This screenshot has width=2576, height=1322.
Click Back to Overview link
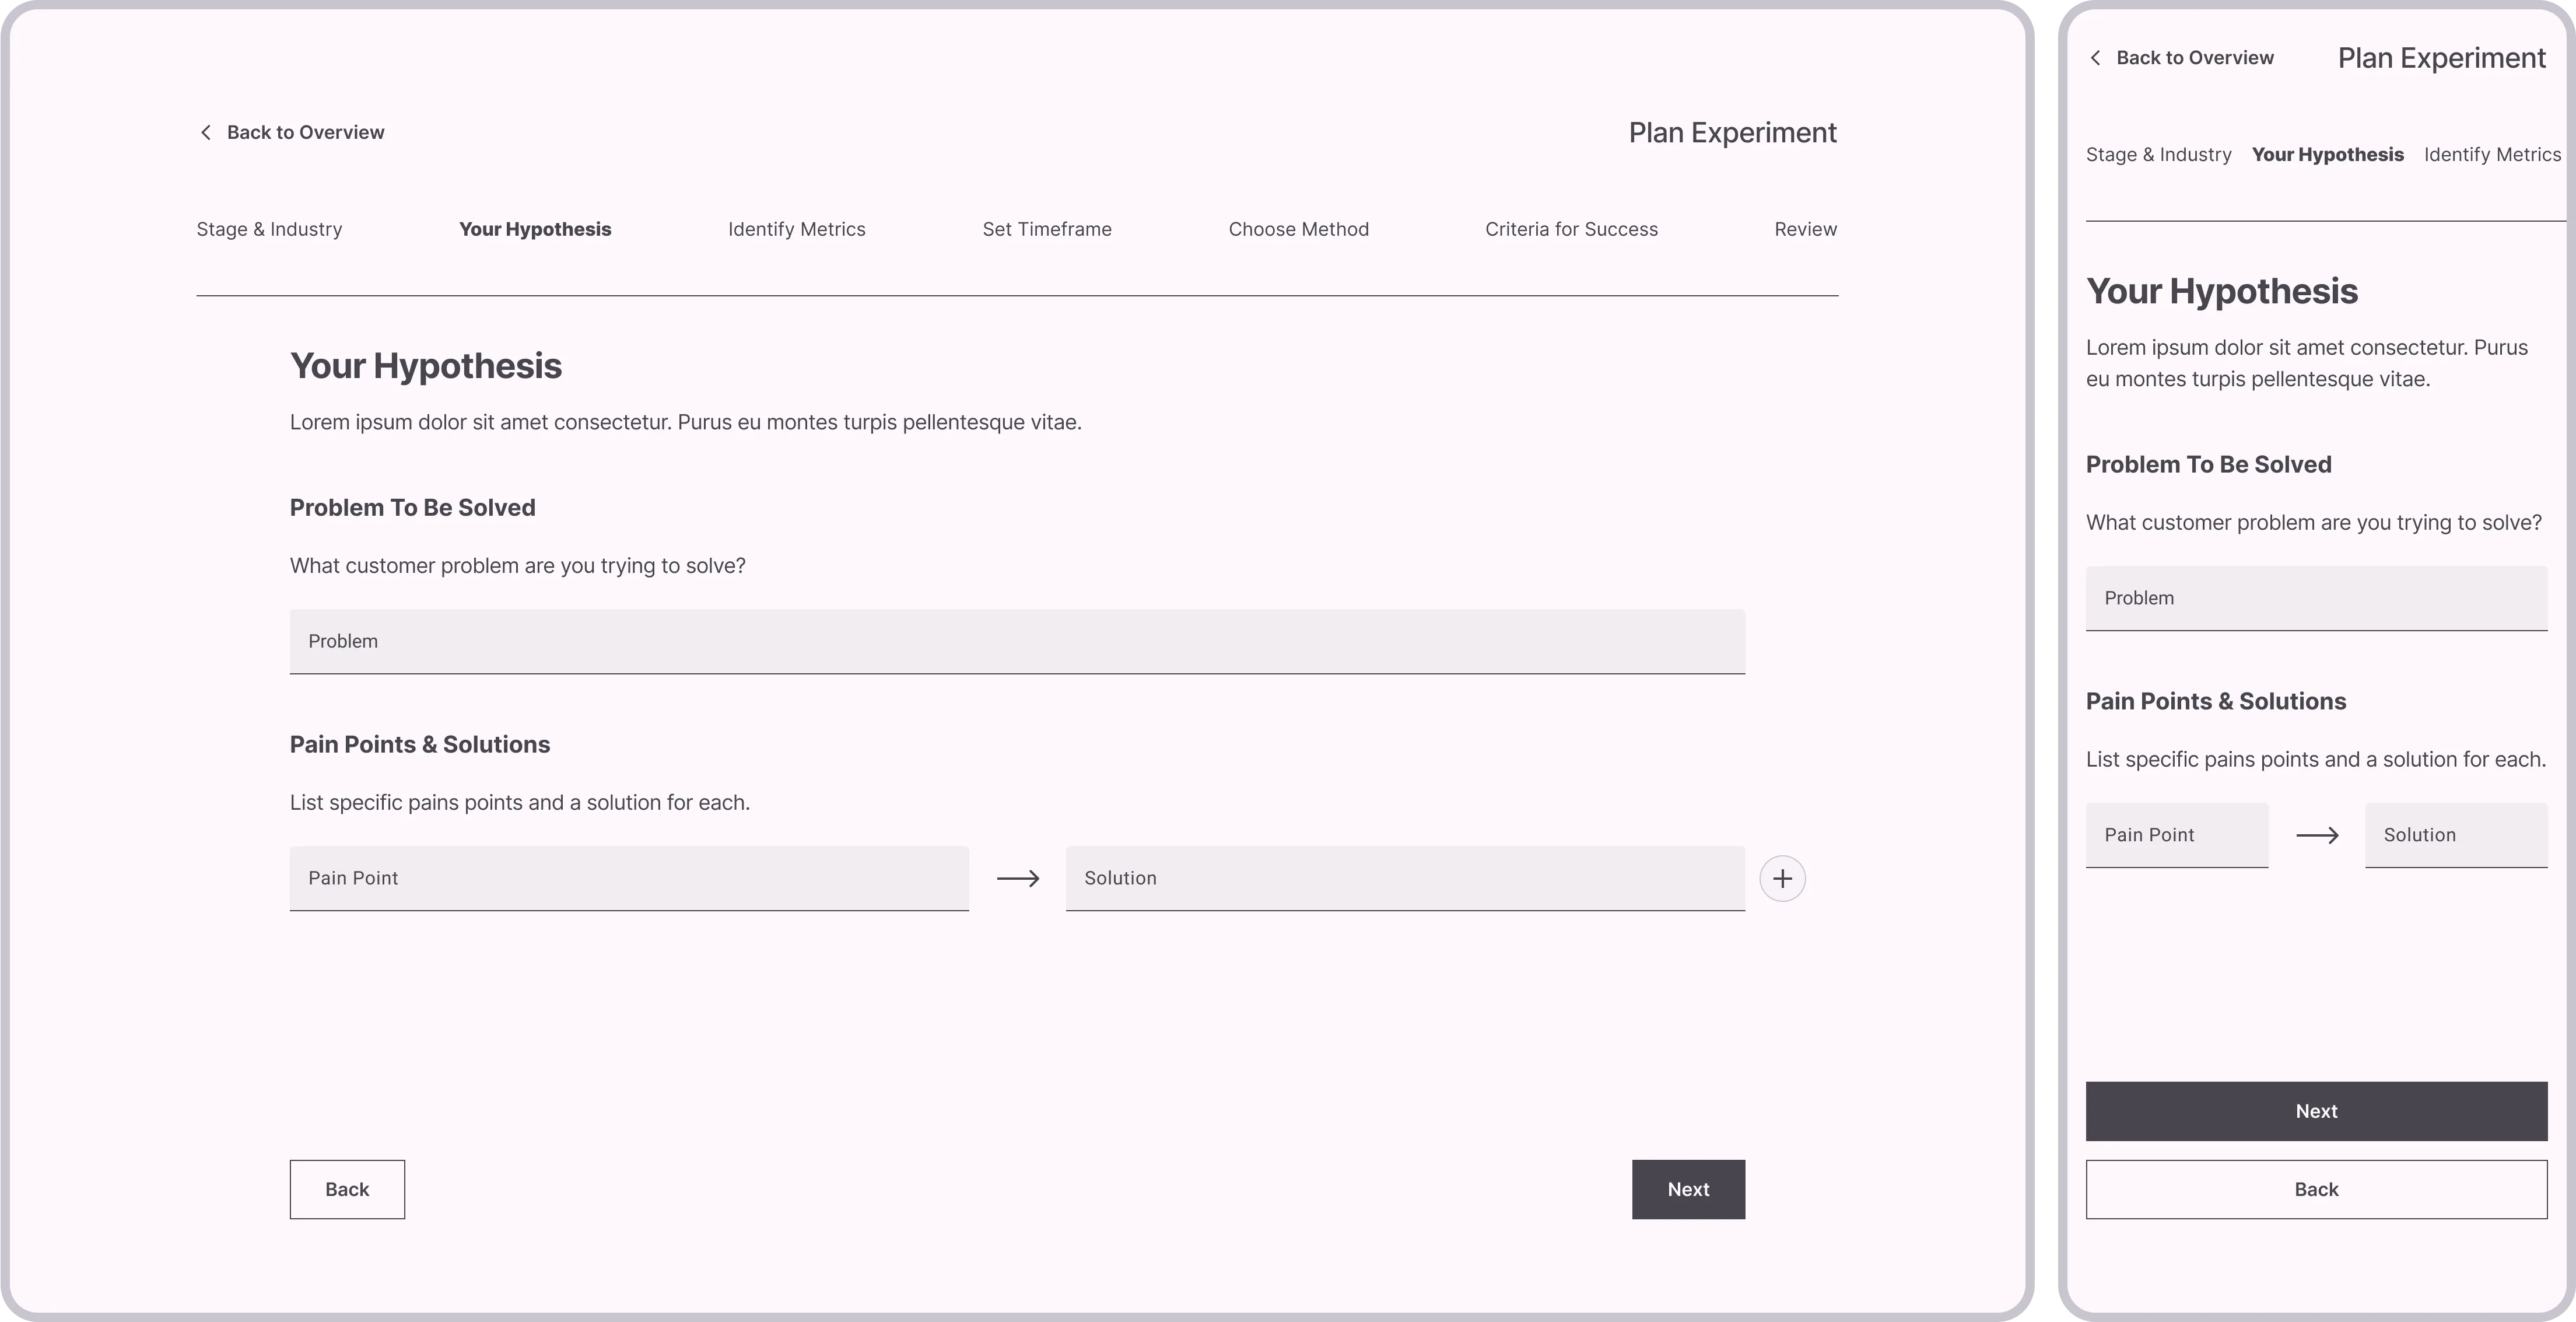point(305,131)
